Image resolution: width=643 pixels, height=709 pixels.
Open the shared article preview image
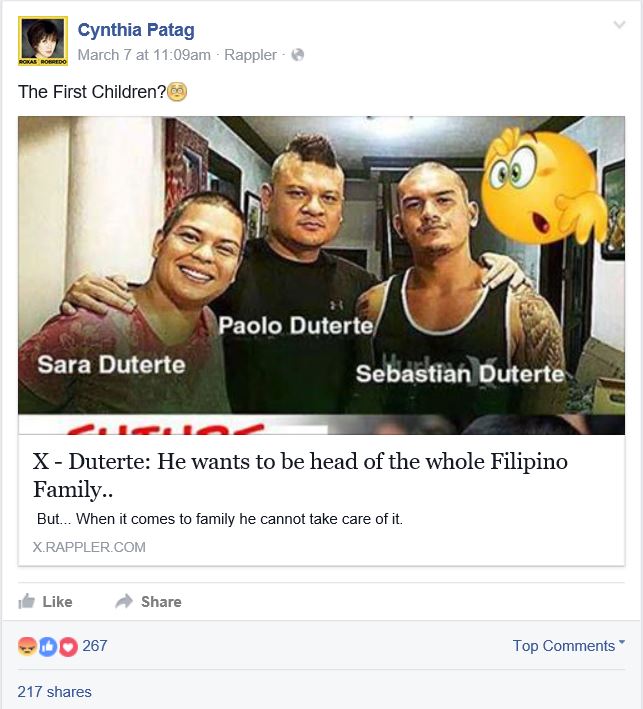(x=322, y=275)
